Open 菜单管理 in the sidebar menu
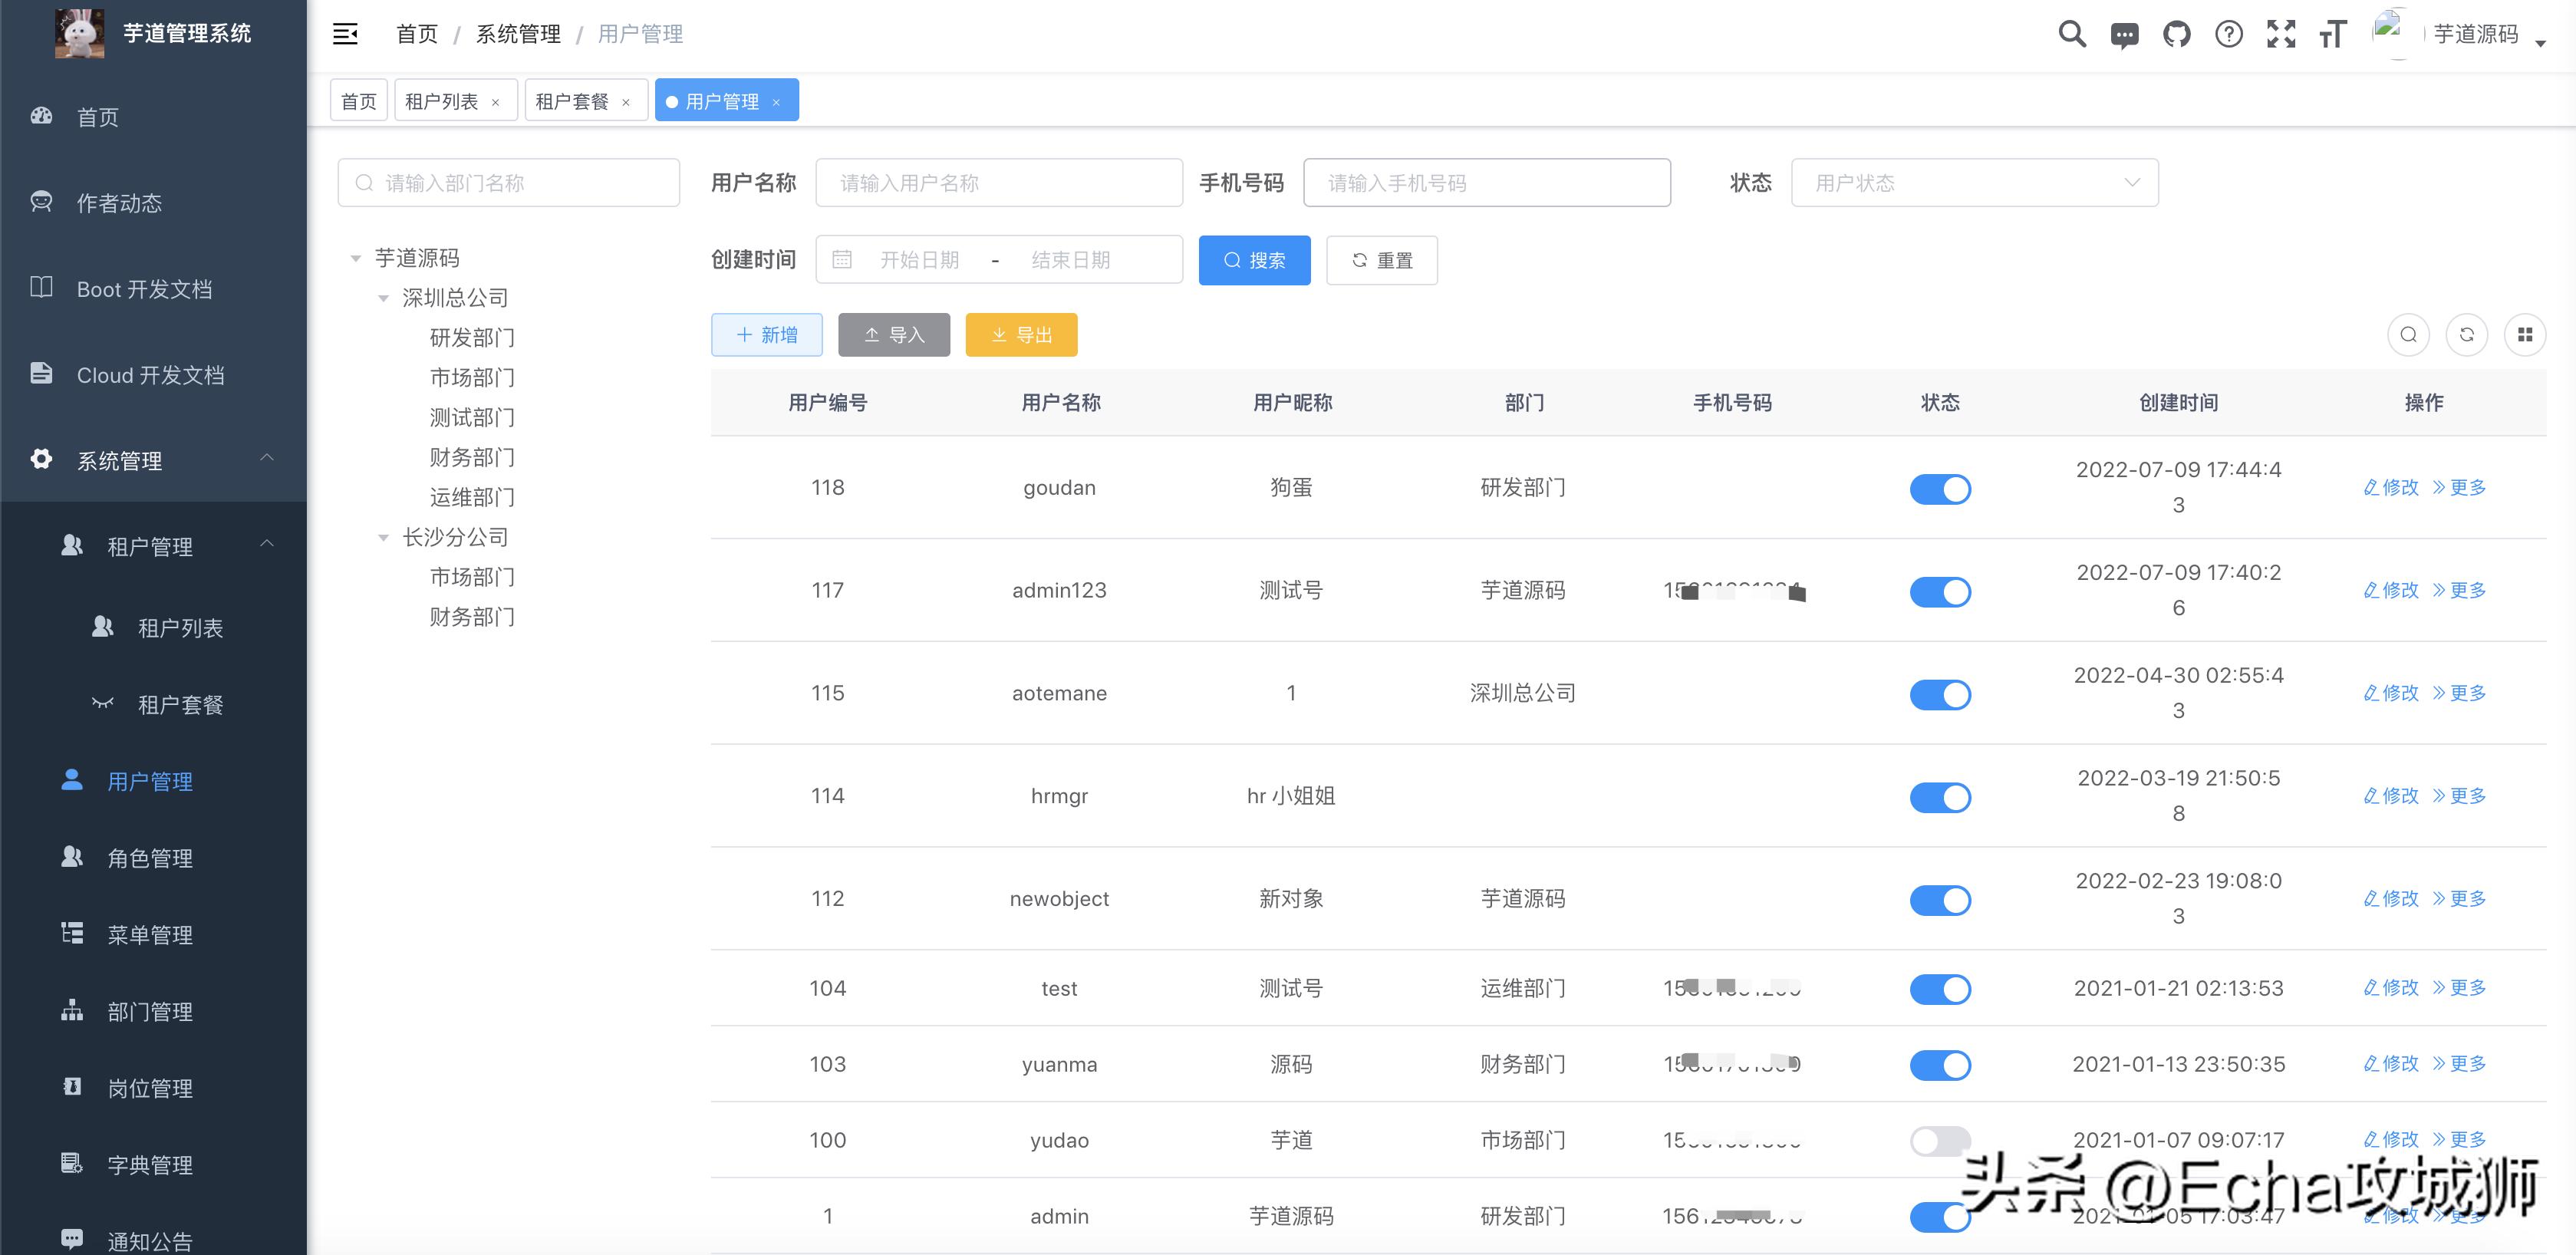Screen dimensions: 2576x1255 [150, 934]
